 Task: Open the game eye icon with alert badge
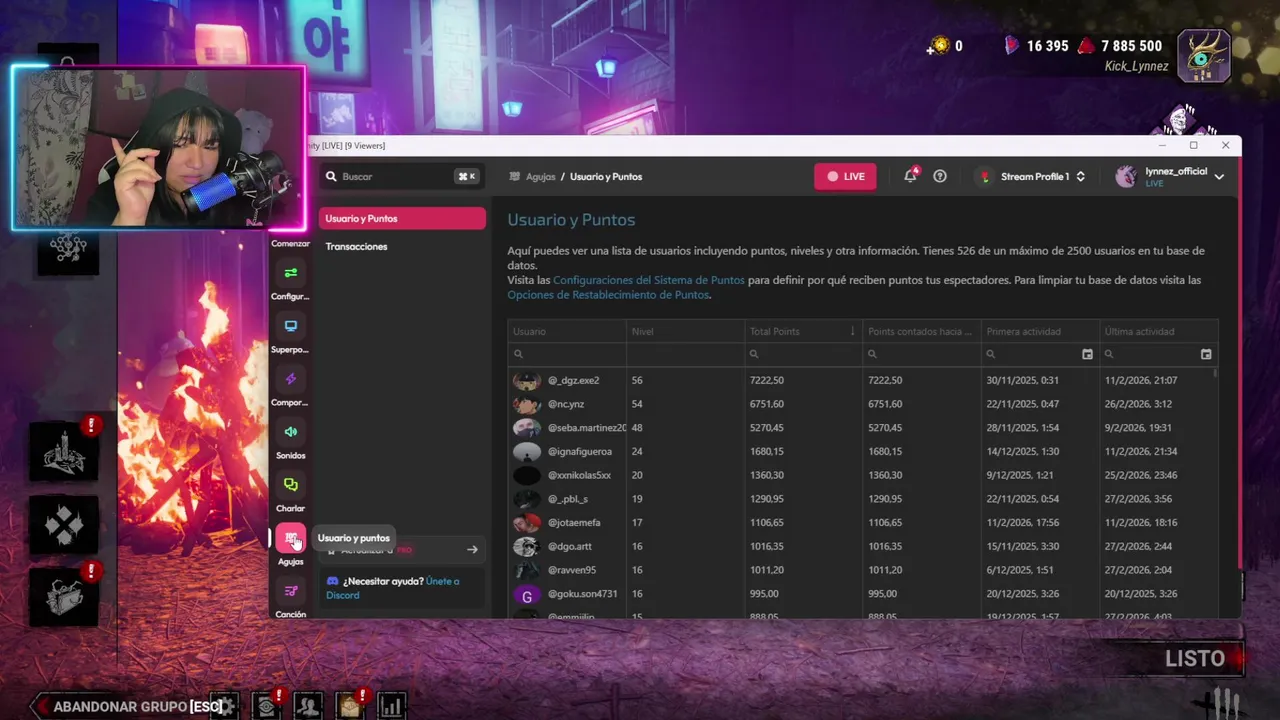[x=267, y=706]
